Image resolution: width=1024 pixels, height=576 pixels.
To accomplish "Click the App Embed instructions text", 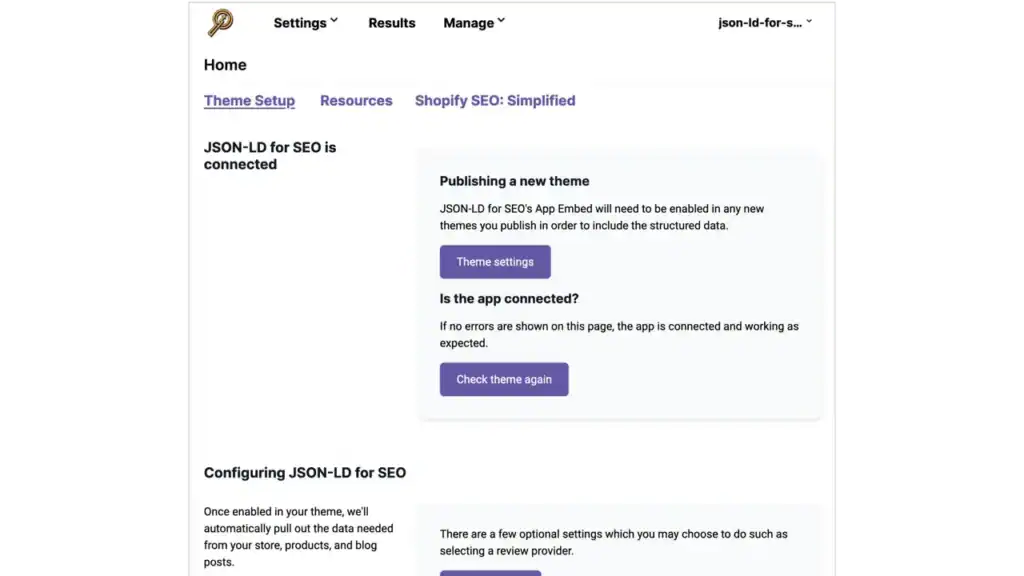I will (x=603, y=217).
